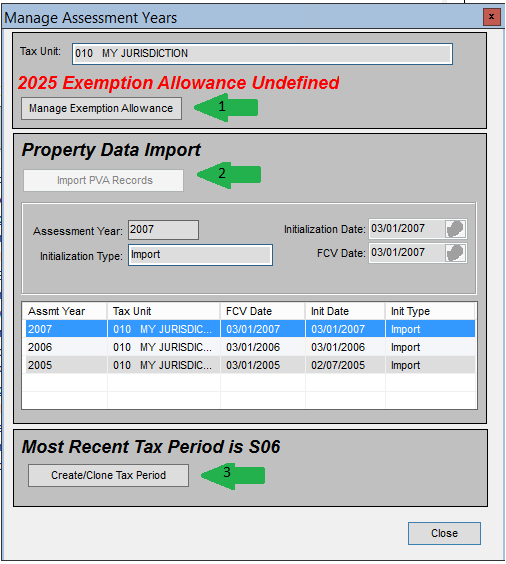
Task: Select the 2006 assessment year row
Action: 250,347
